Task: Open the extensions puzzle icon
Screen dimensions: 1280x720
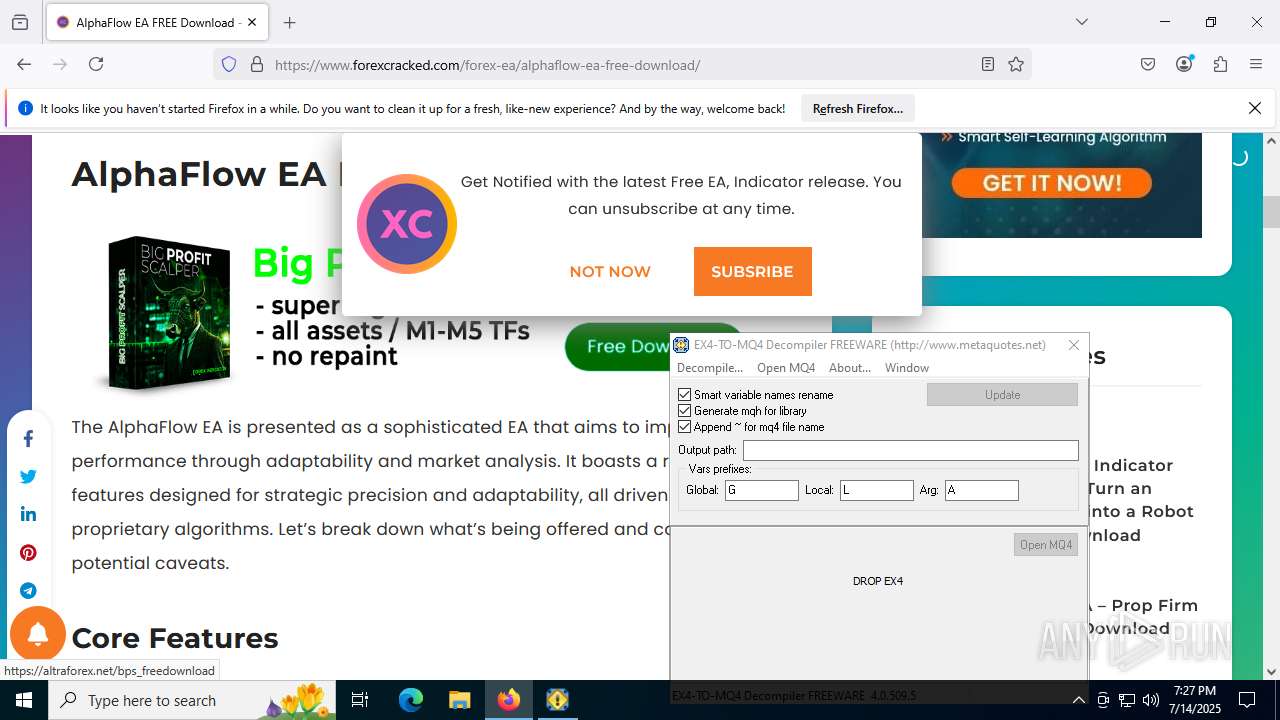Action: coord(1220,64)
